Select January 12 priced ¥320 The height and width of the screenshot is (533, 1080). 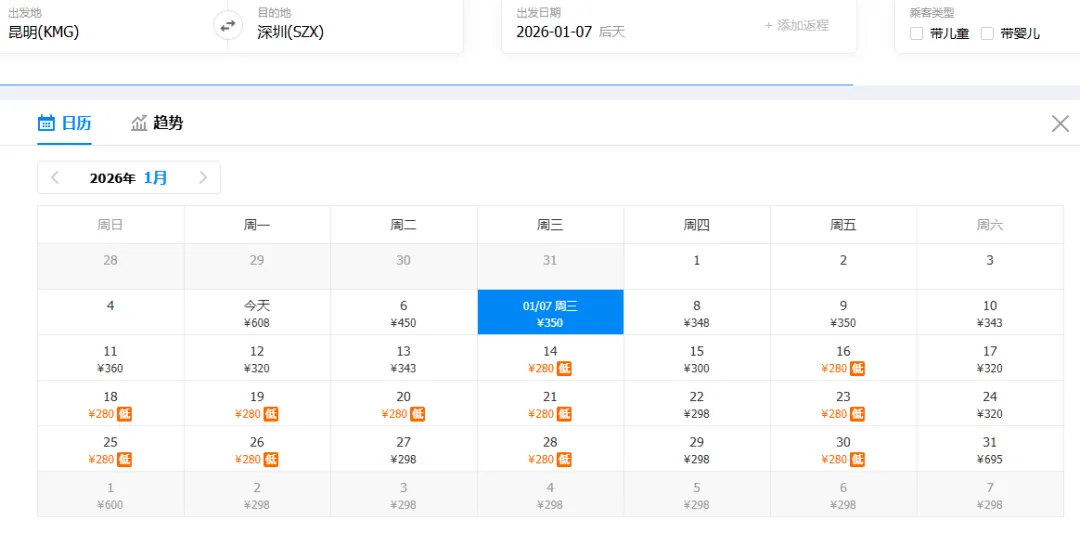click(x=257, y=358)
